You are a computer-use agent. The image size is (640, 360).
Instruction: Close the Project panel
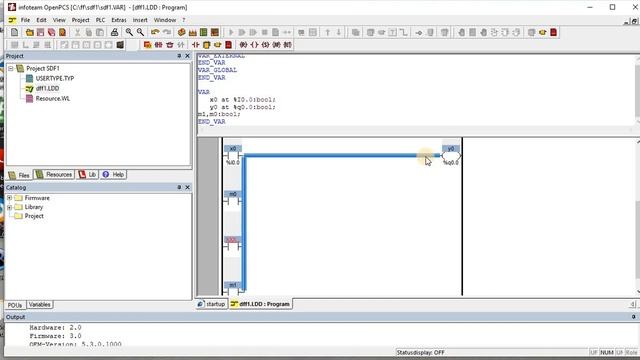pyautogui.click(x=187, y=56)
